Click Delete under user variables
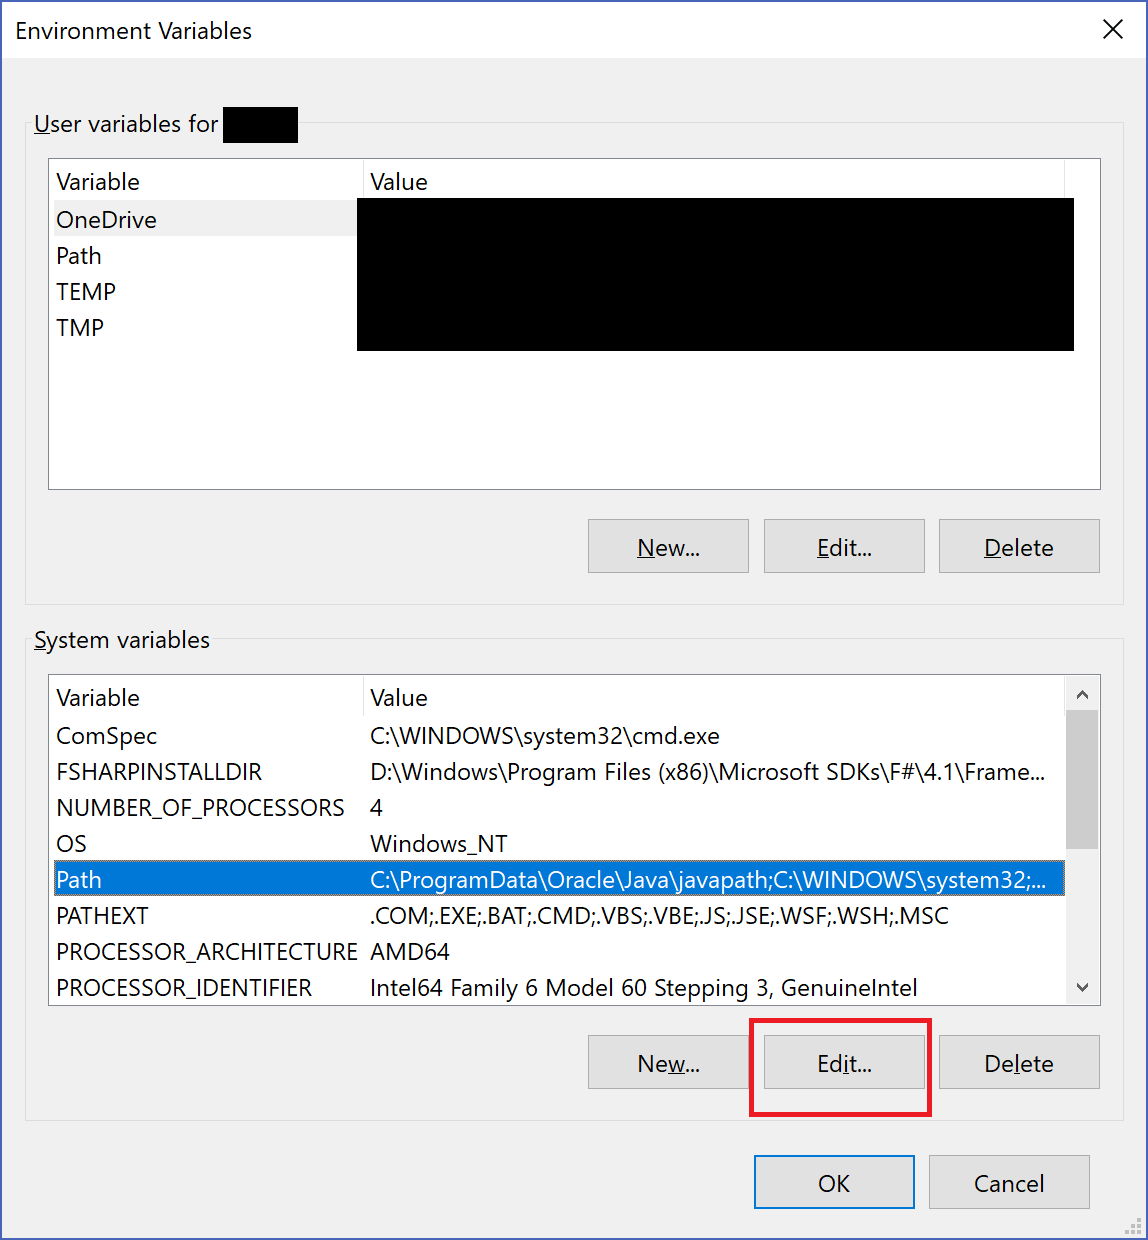Image resolution: width=1148 pixels, height=1240 pixels. [1018, 546]
